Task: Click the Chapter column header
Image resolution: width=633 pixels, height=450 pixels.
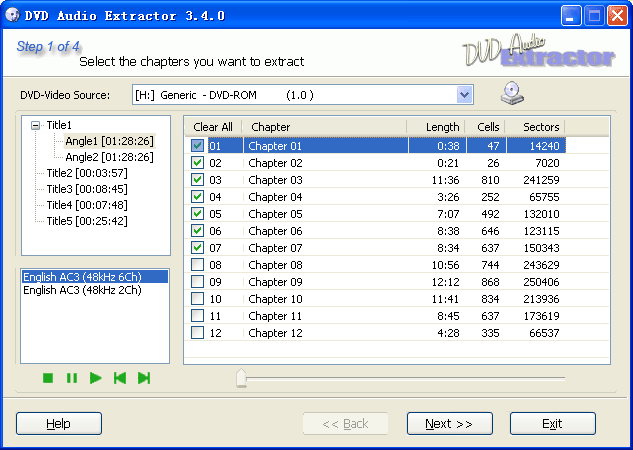Action: tap(324, 127)
